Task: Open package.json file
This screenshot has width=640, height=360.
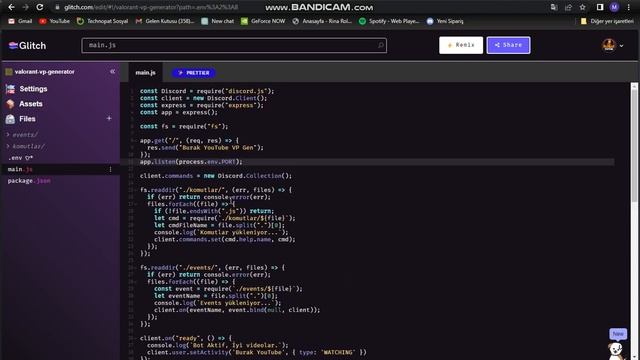Action: [x=29, y=181]
